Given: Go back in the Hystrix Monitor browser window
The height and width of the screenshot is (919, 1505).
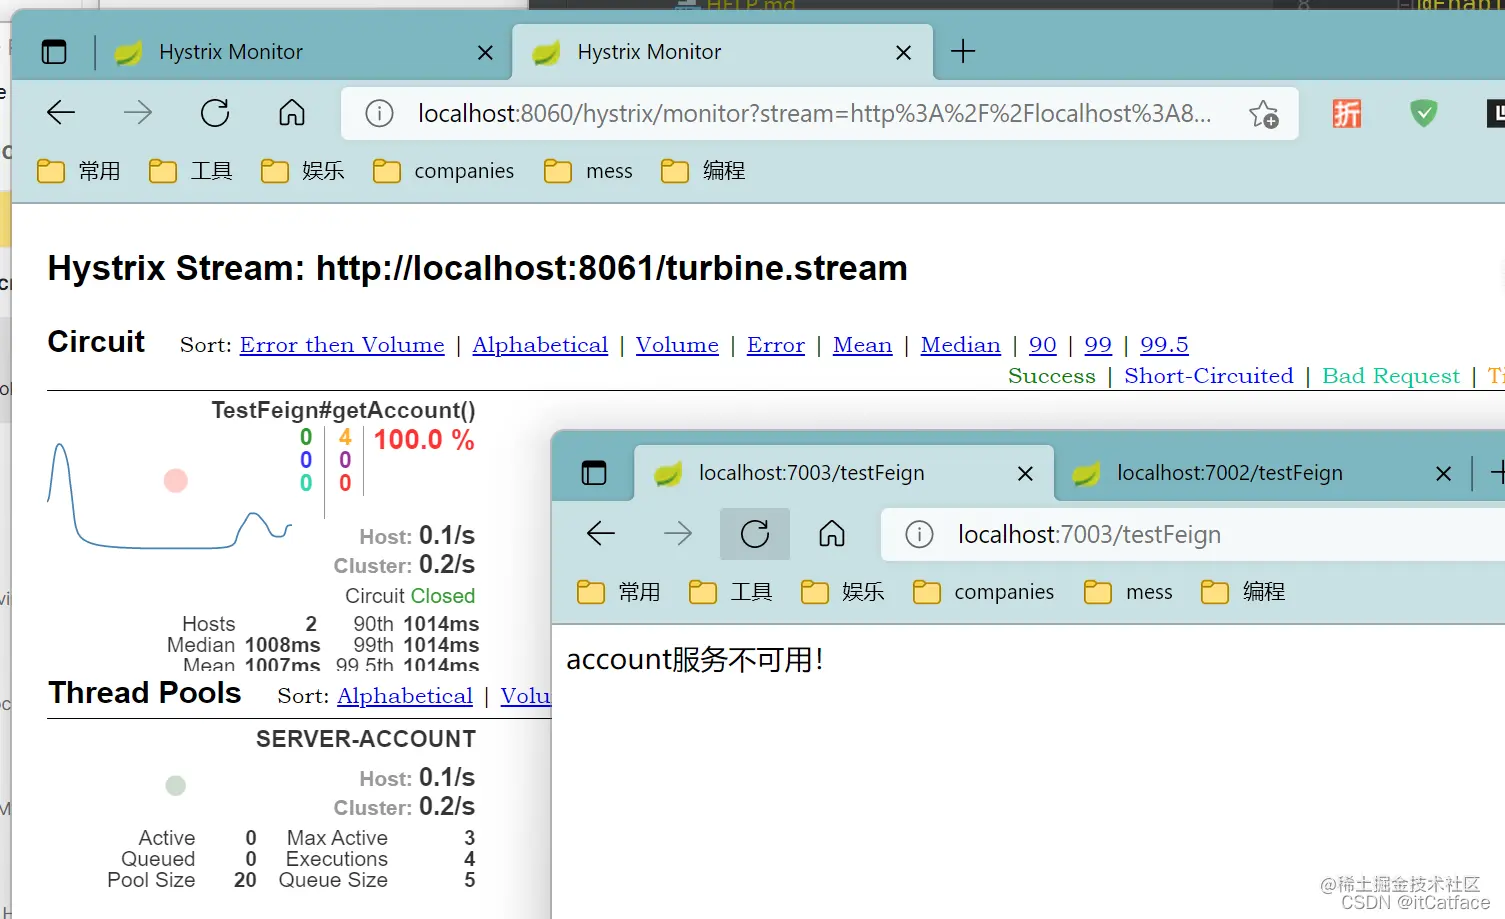Looking at the screenshot, I should (x=61, y=113).
